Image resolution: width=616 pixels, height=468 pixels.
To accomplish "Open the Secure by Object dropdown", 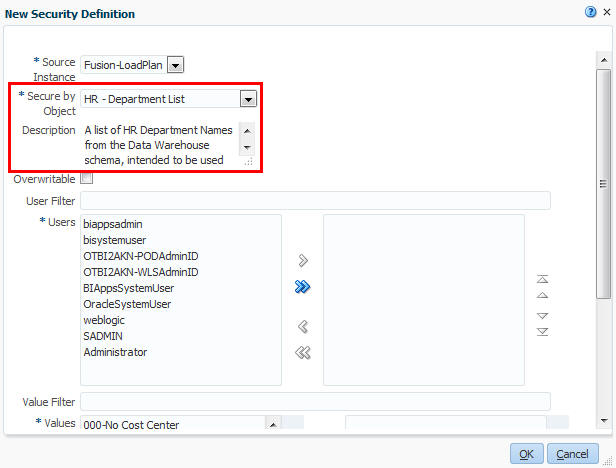I will click(x=248, y=99).
